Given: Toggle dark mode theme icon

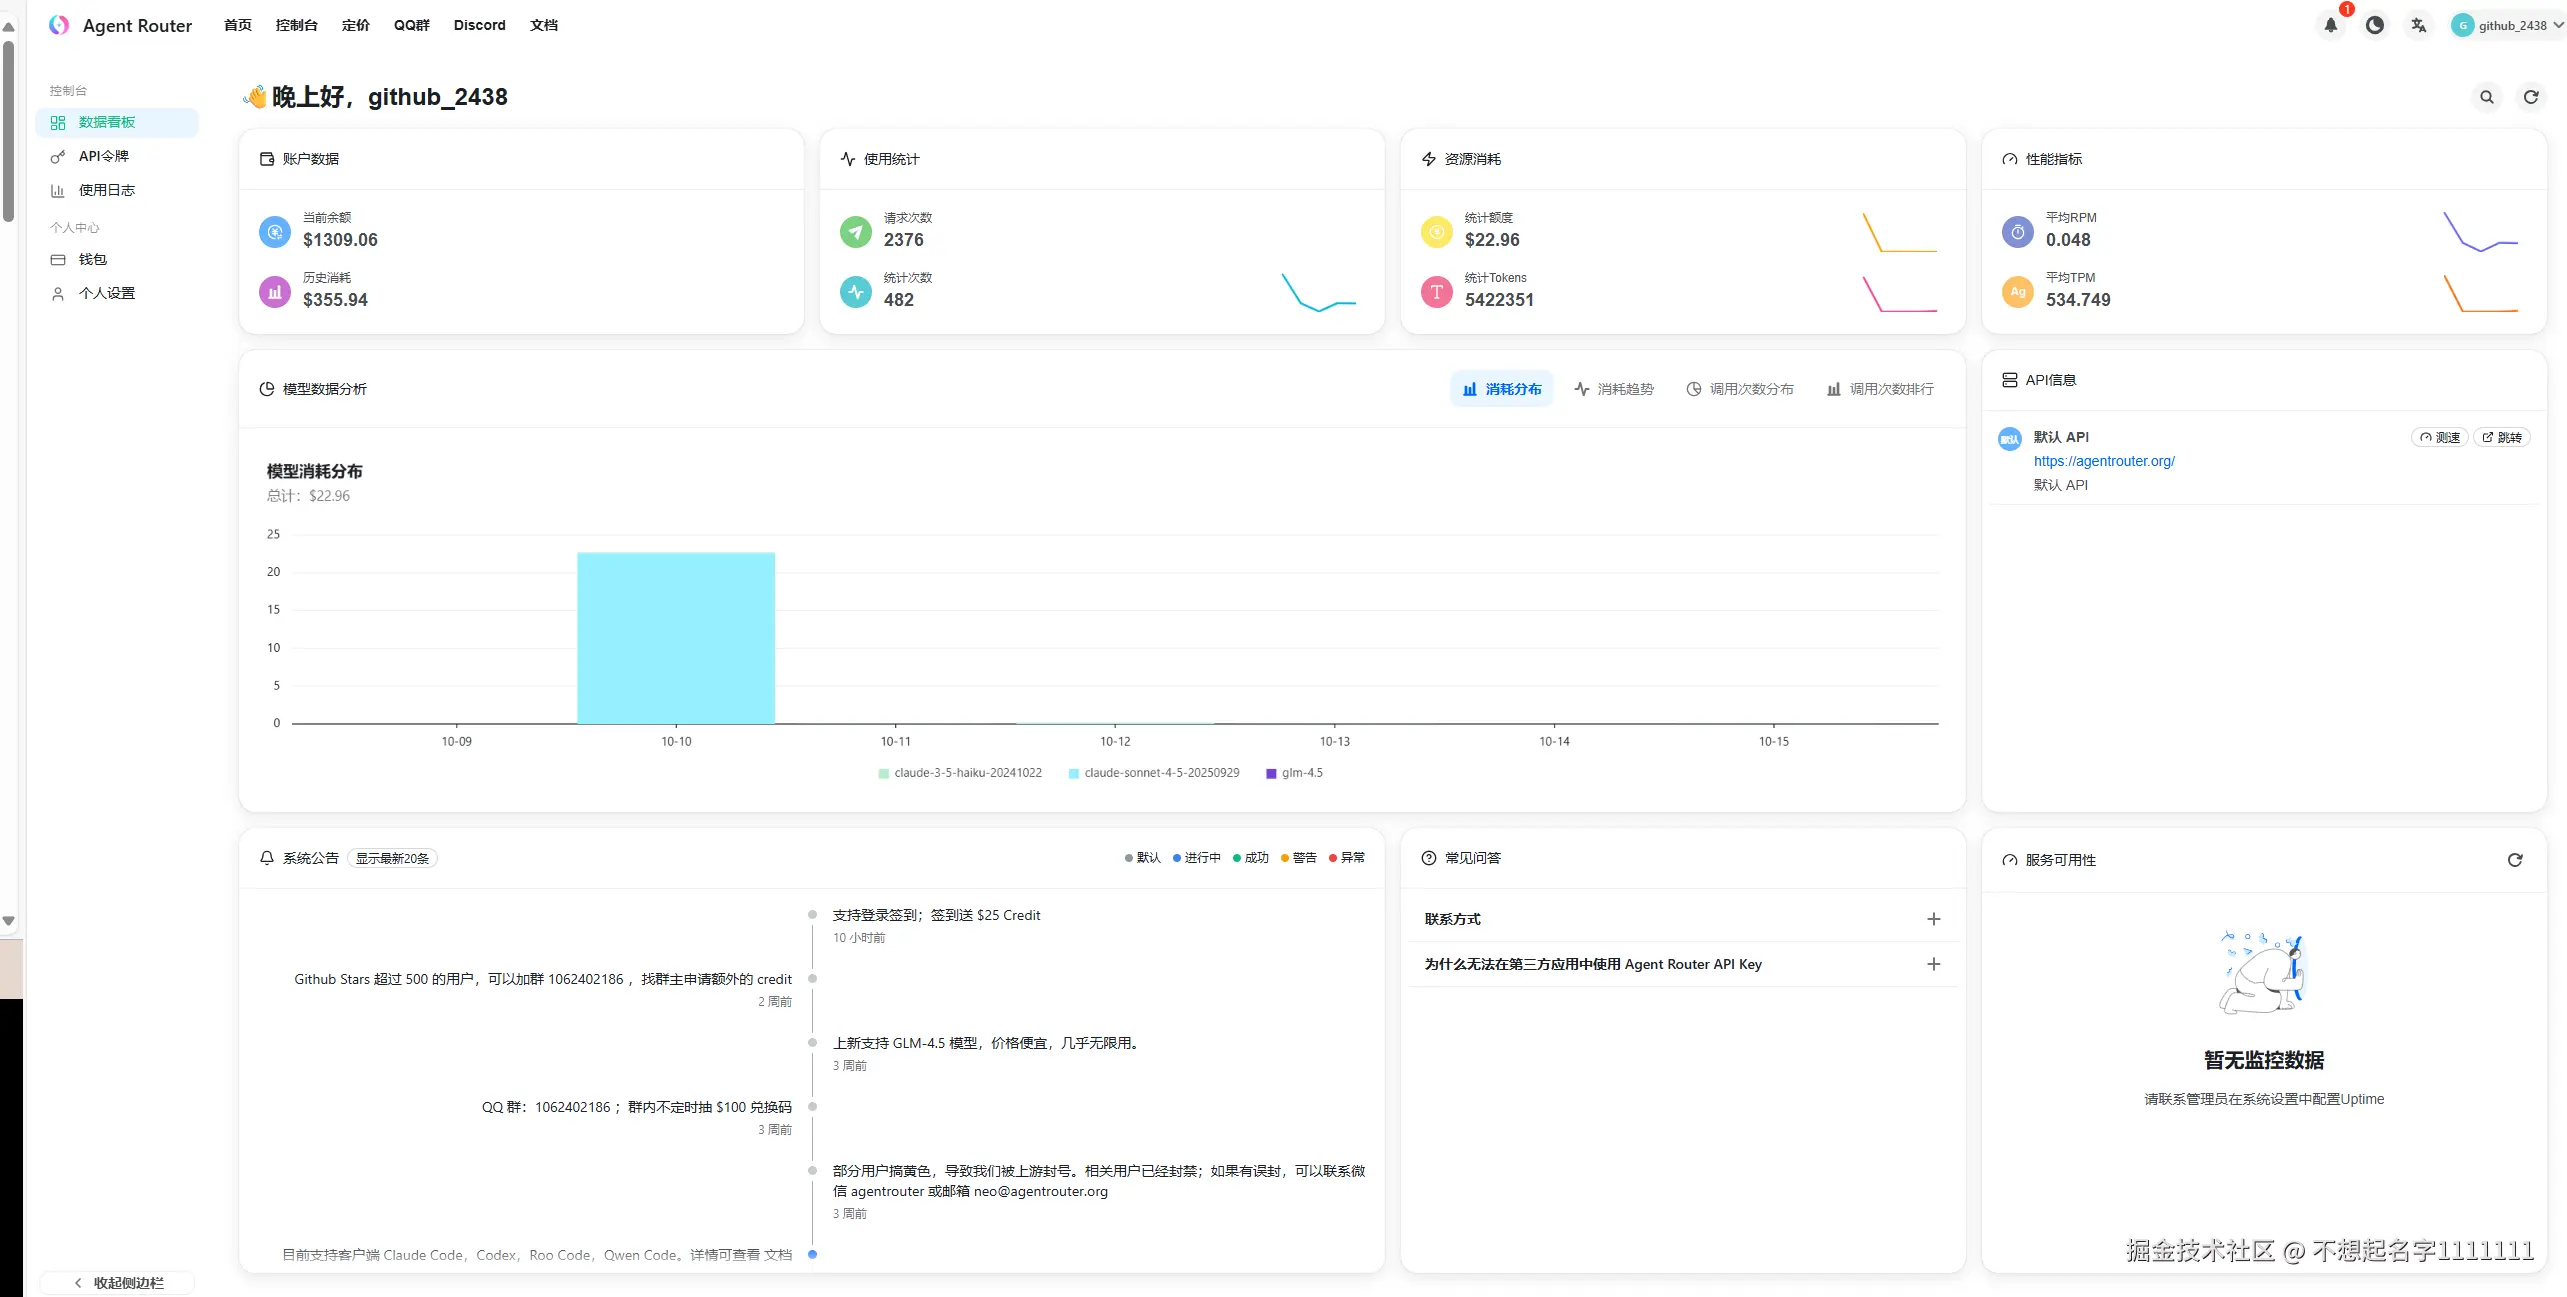Looking at the screenshot, I should 2374,26.
